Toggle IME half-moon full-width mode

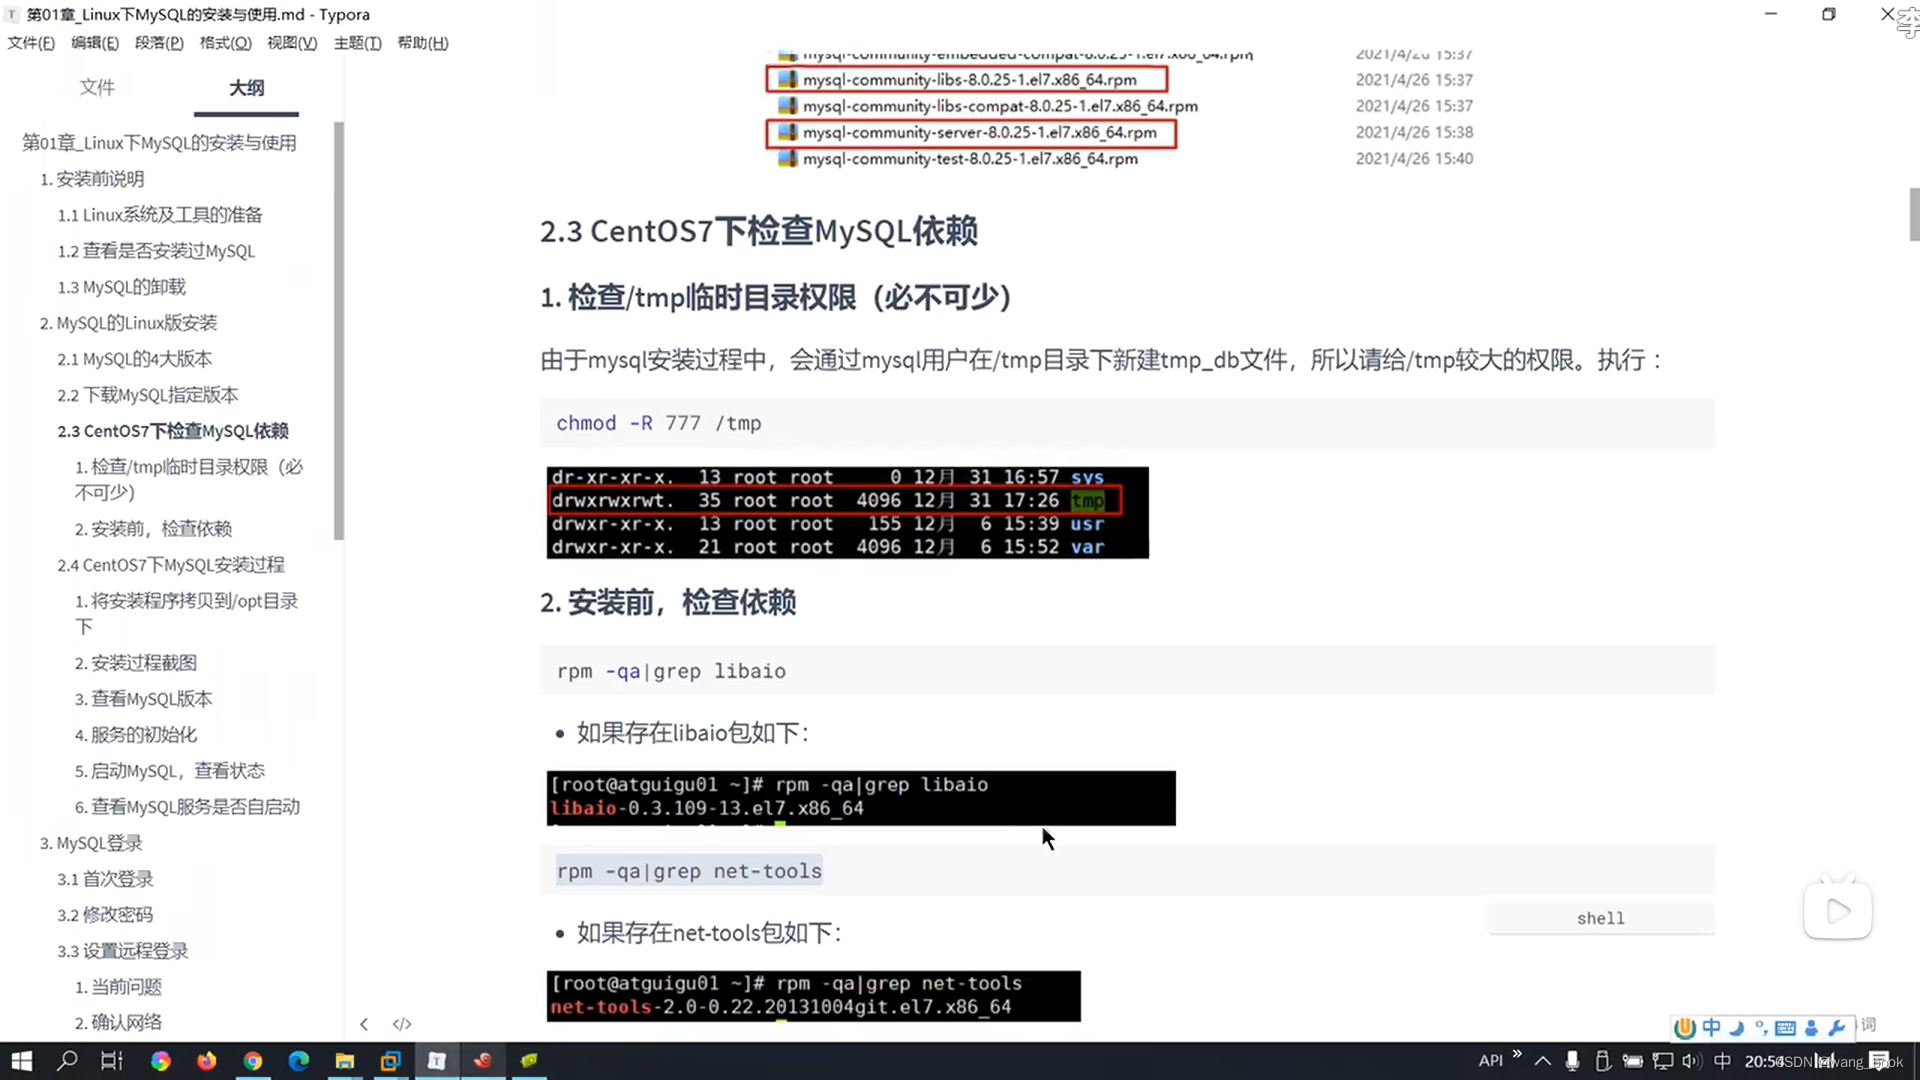[1736, 1028]
